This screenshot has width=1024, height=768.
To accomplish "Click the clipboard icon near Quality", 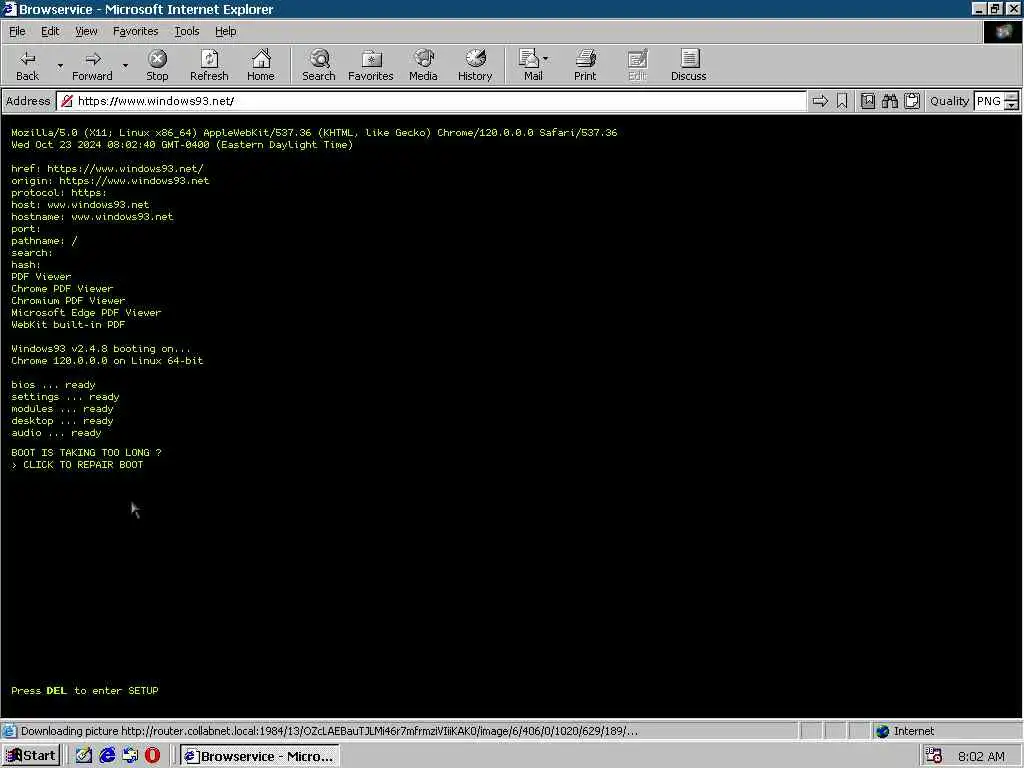I will (x=912, y=101).
